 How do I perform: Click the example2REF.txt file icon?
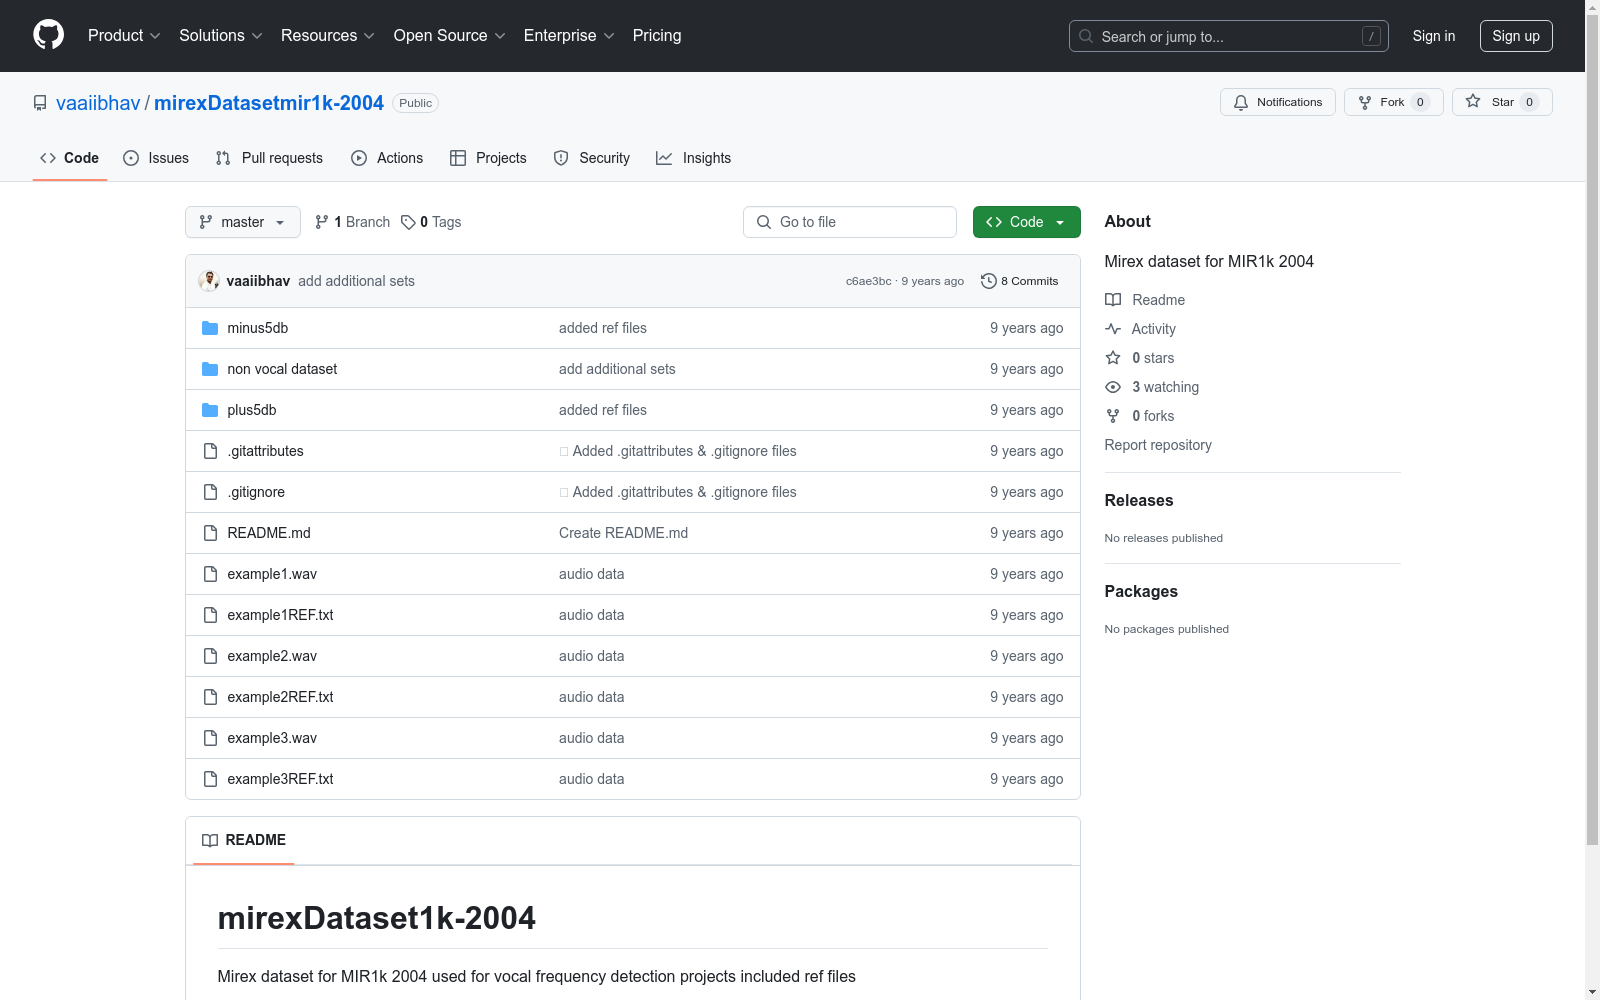[210, 697]
